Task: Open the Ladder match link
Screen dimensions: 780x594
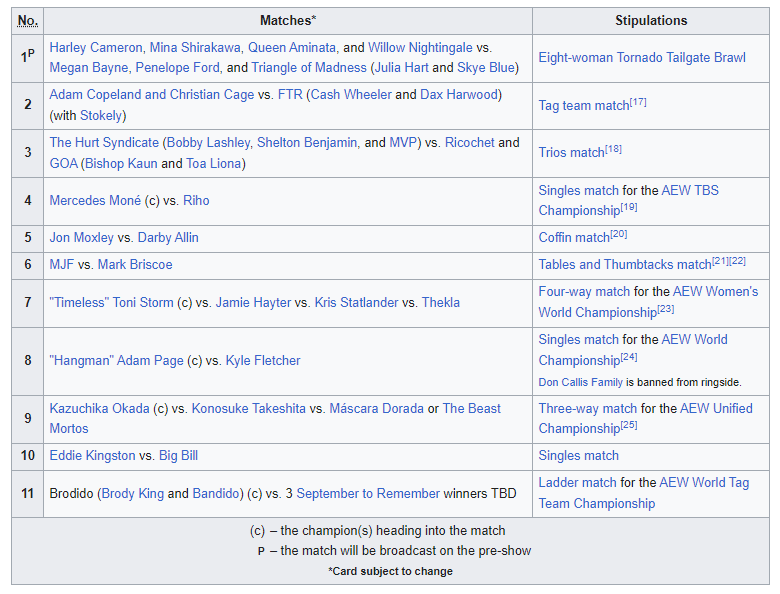Action: point(578,482)
